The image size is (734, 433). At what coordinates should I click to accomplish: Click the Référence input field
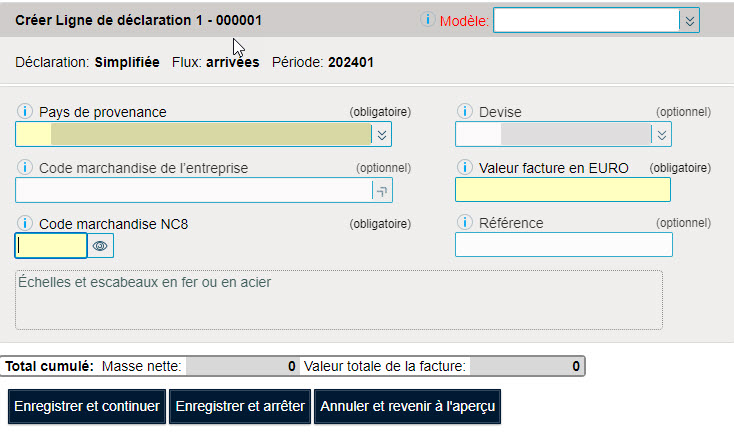564,245
